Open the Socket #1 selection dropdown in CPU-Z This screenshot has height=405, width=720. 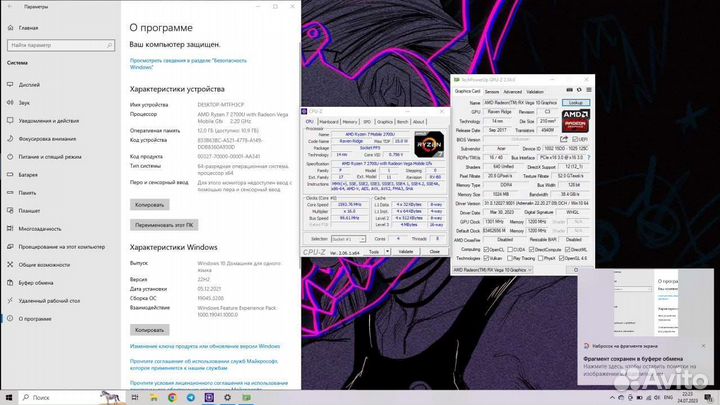click(x=349, y=239)
